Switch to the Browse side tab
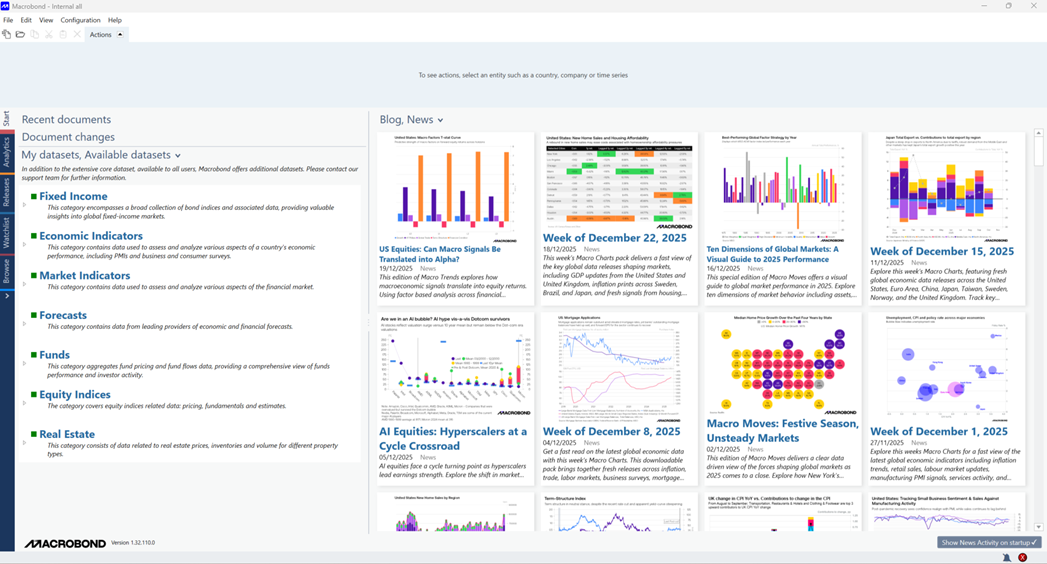 coord(7,271)
